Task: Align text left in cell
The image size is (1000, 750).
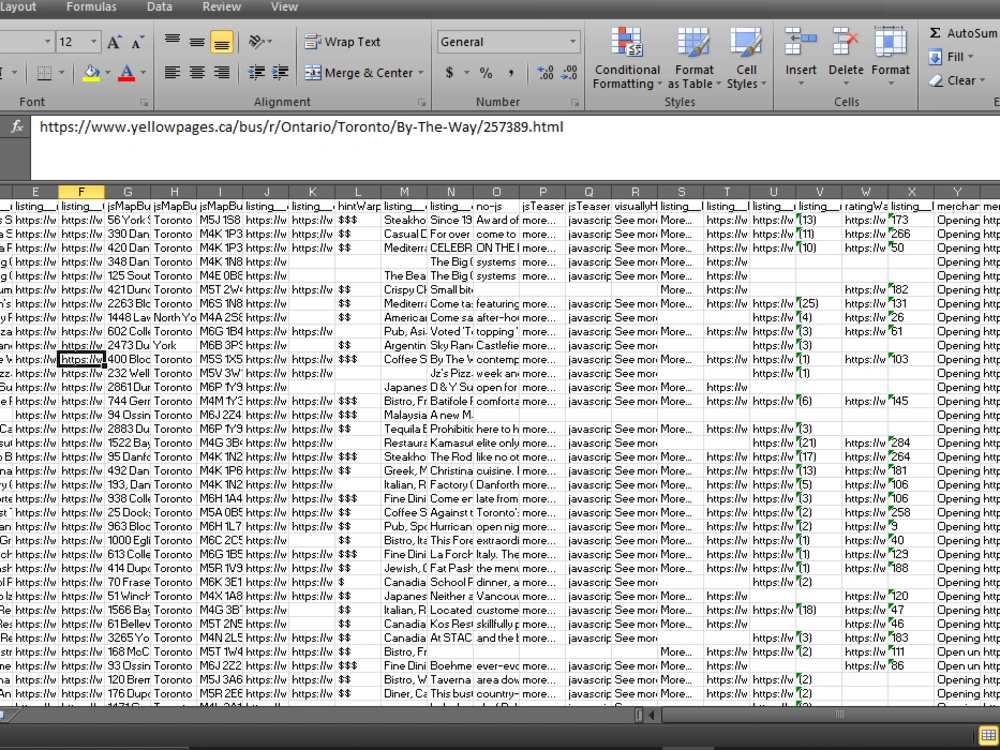Action: (172, 72)
